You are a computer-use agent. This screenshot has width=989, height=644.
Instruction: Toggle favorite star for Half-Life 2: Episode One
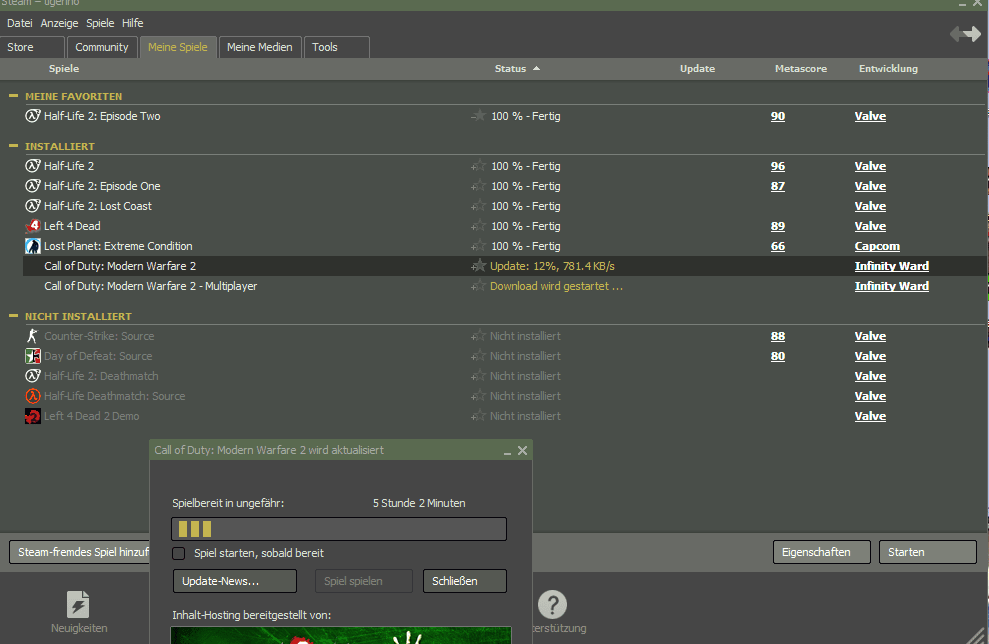point(479,186)
